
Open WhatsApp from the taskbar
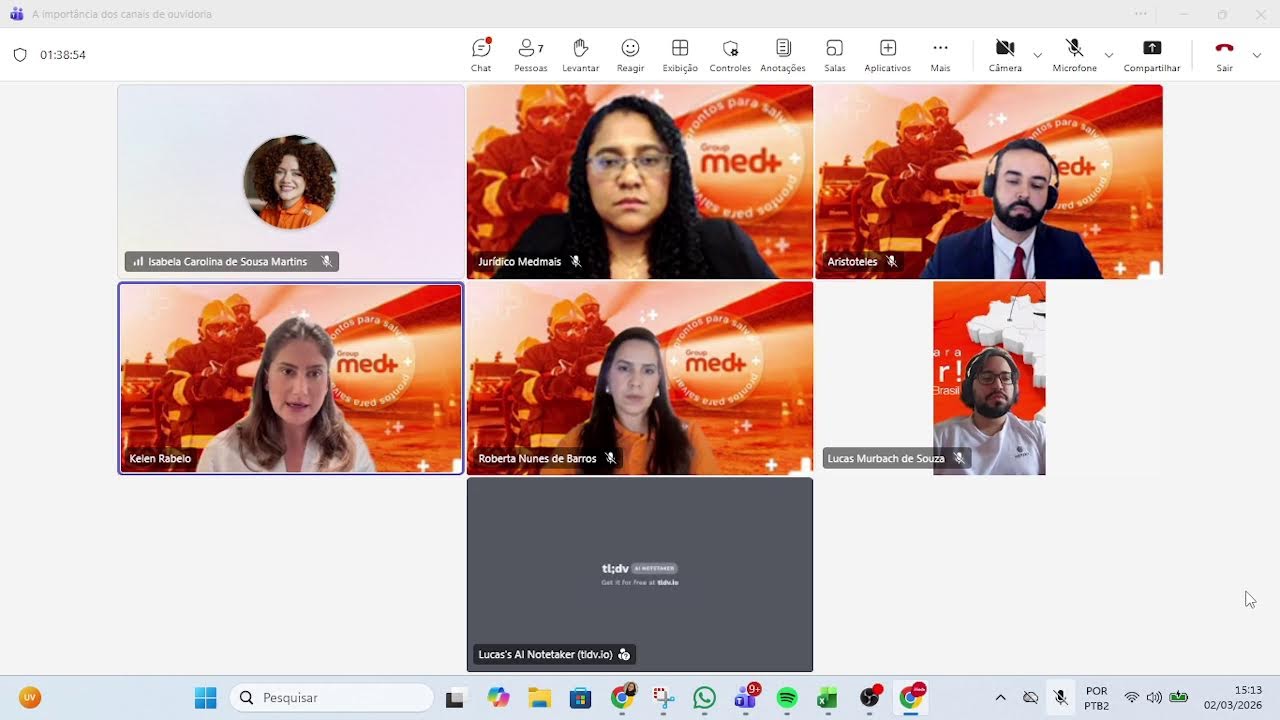point(704,698)
